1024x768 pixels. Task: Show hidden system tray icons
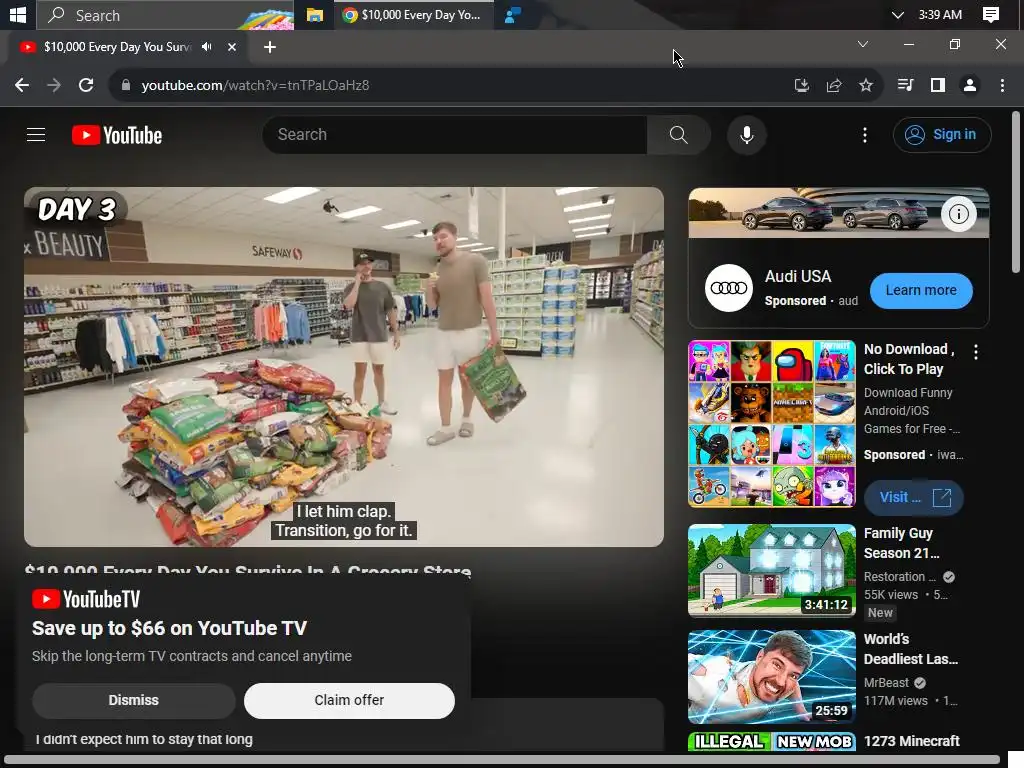pos(898,15)
